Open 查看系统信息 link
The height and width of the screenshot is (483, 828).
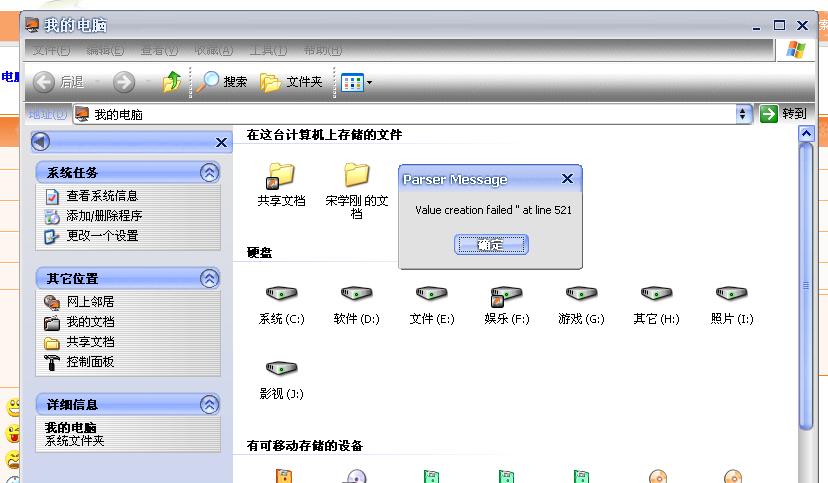102,196
